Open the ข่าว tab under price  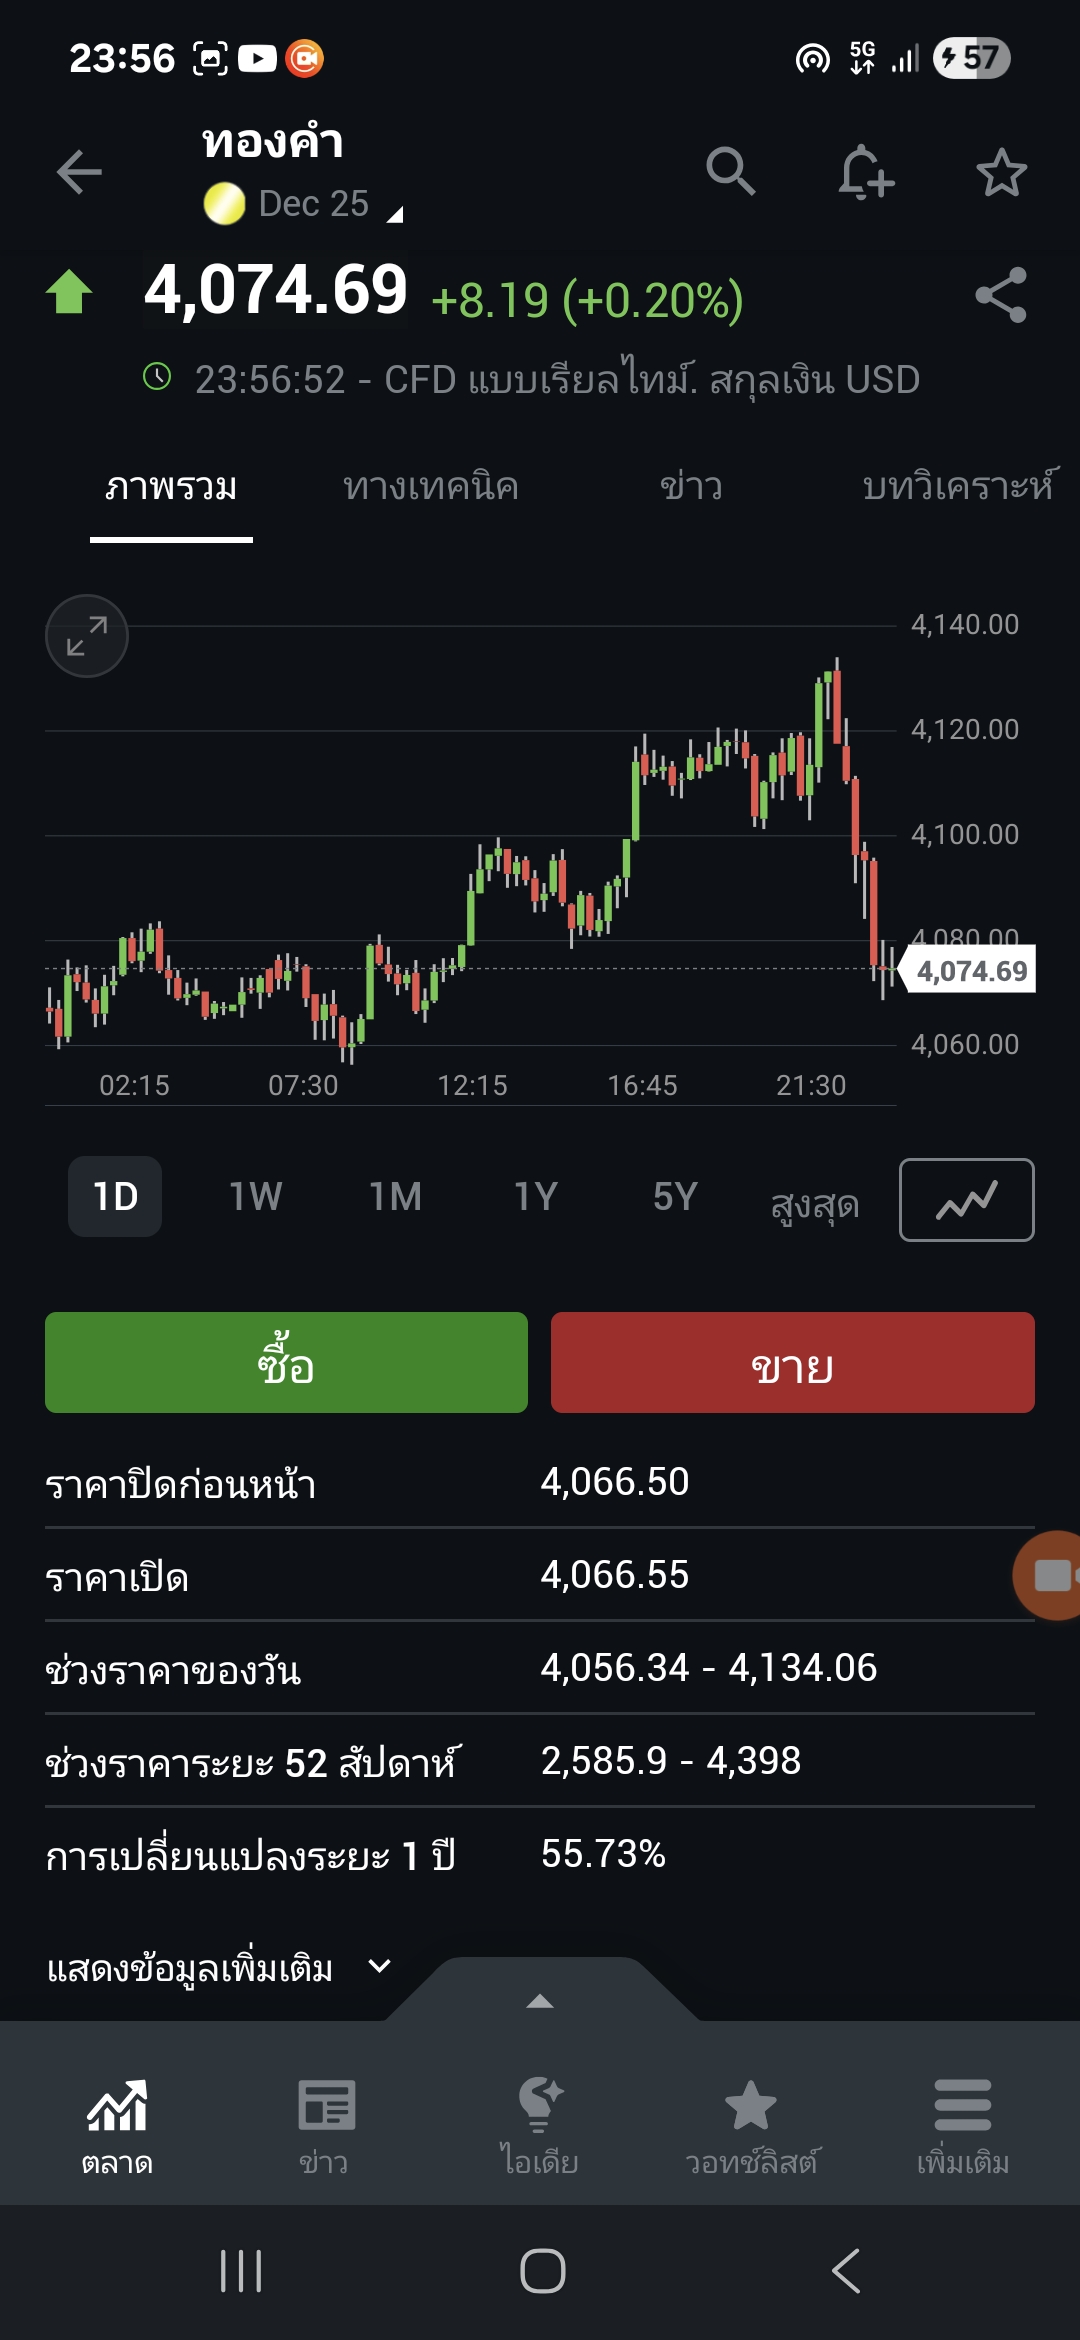point(691,487)
